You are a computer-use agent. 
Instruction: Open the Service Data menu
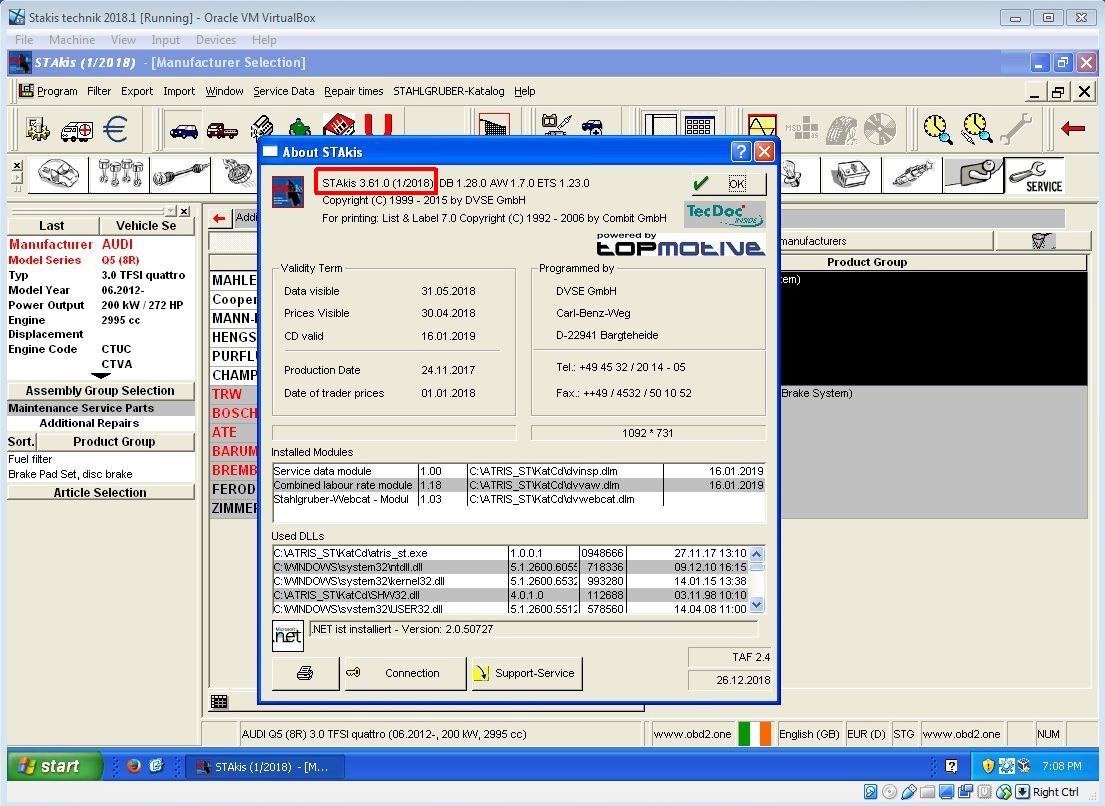click(283, 91)
